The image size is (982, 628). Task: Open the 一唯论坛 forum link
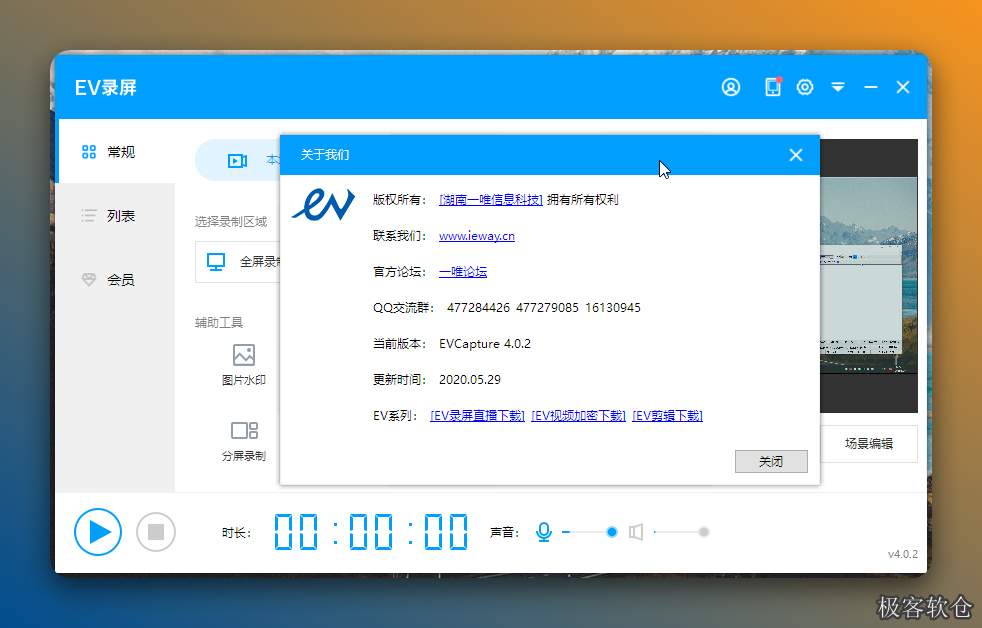click(x=463, y=272)
